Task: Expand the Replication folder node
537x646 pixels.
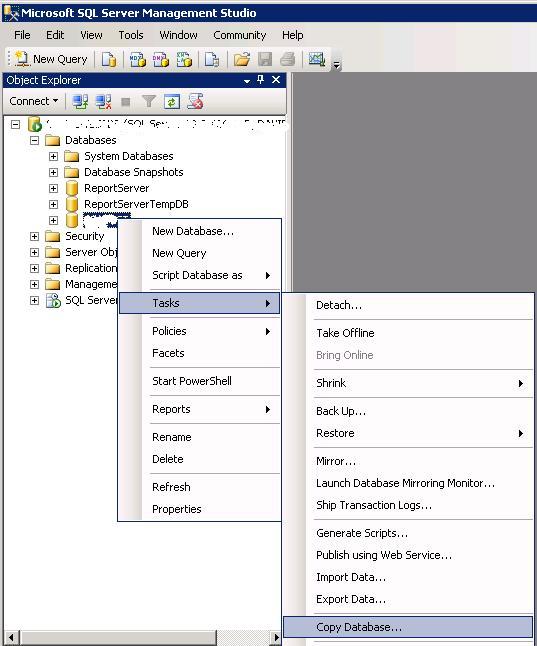Action: (x=34, y=269)
